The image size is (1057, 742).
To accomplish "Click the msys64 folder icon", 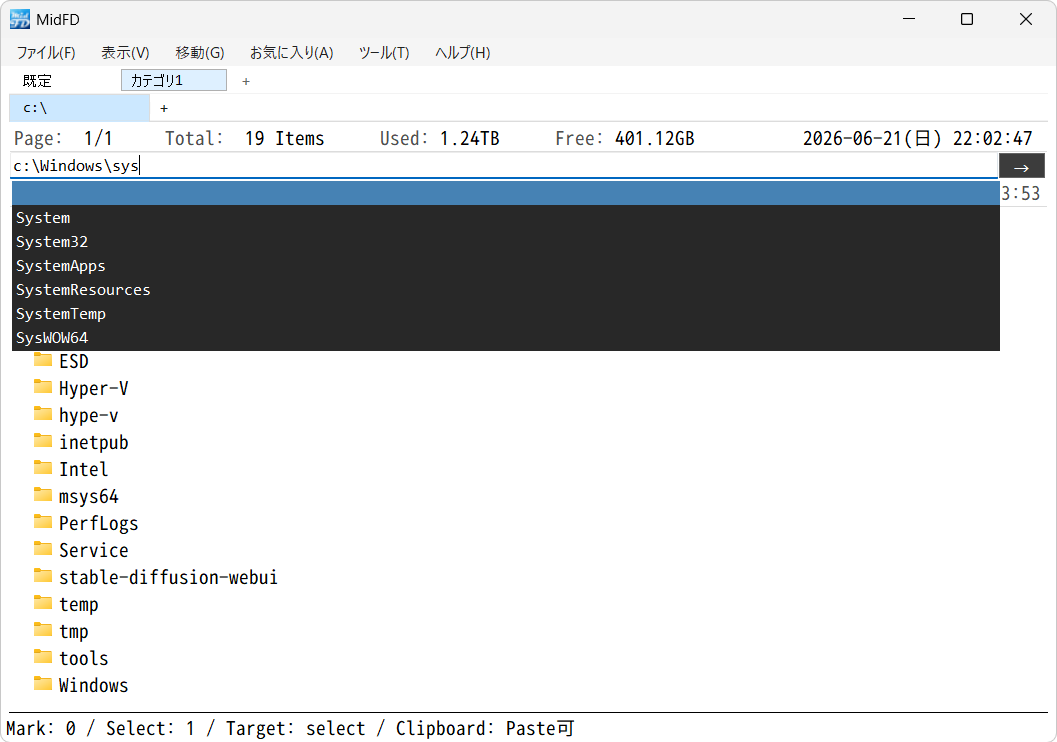I will 42,495.
